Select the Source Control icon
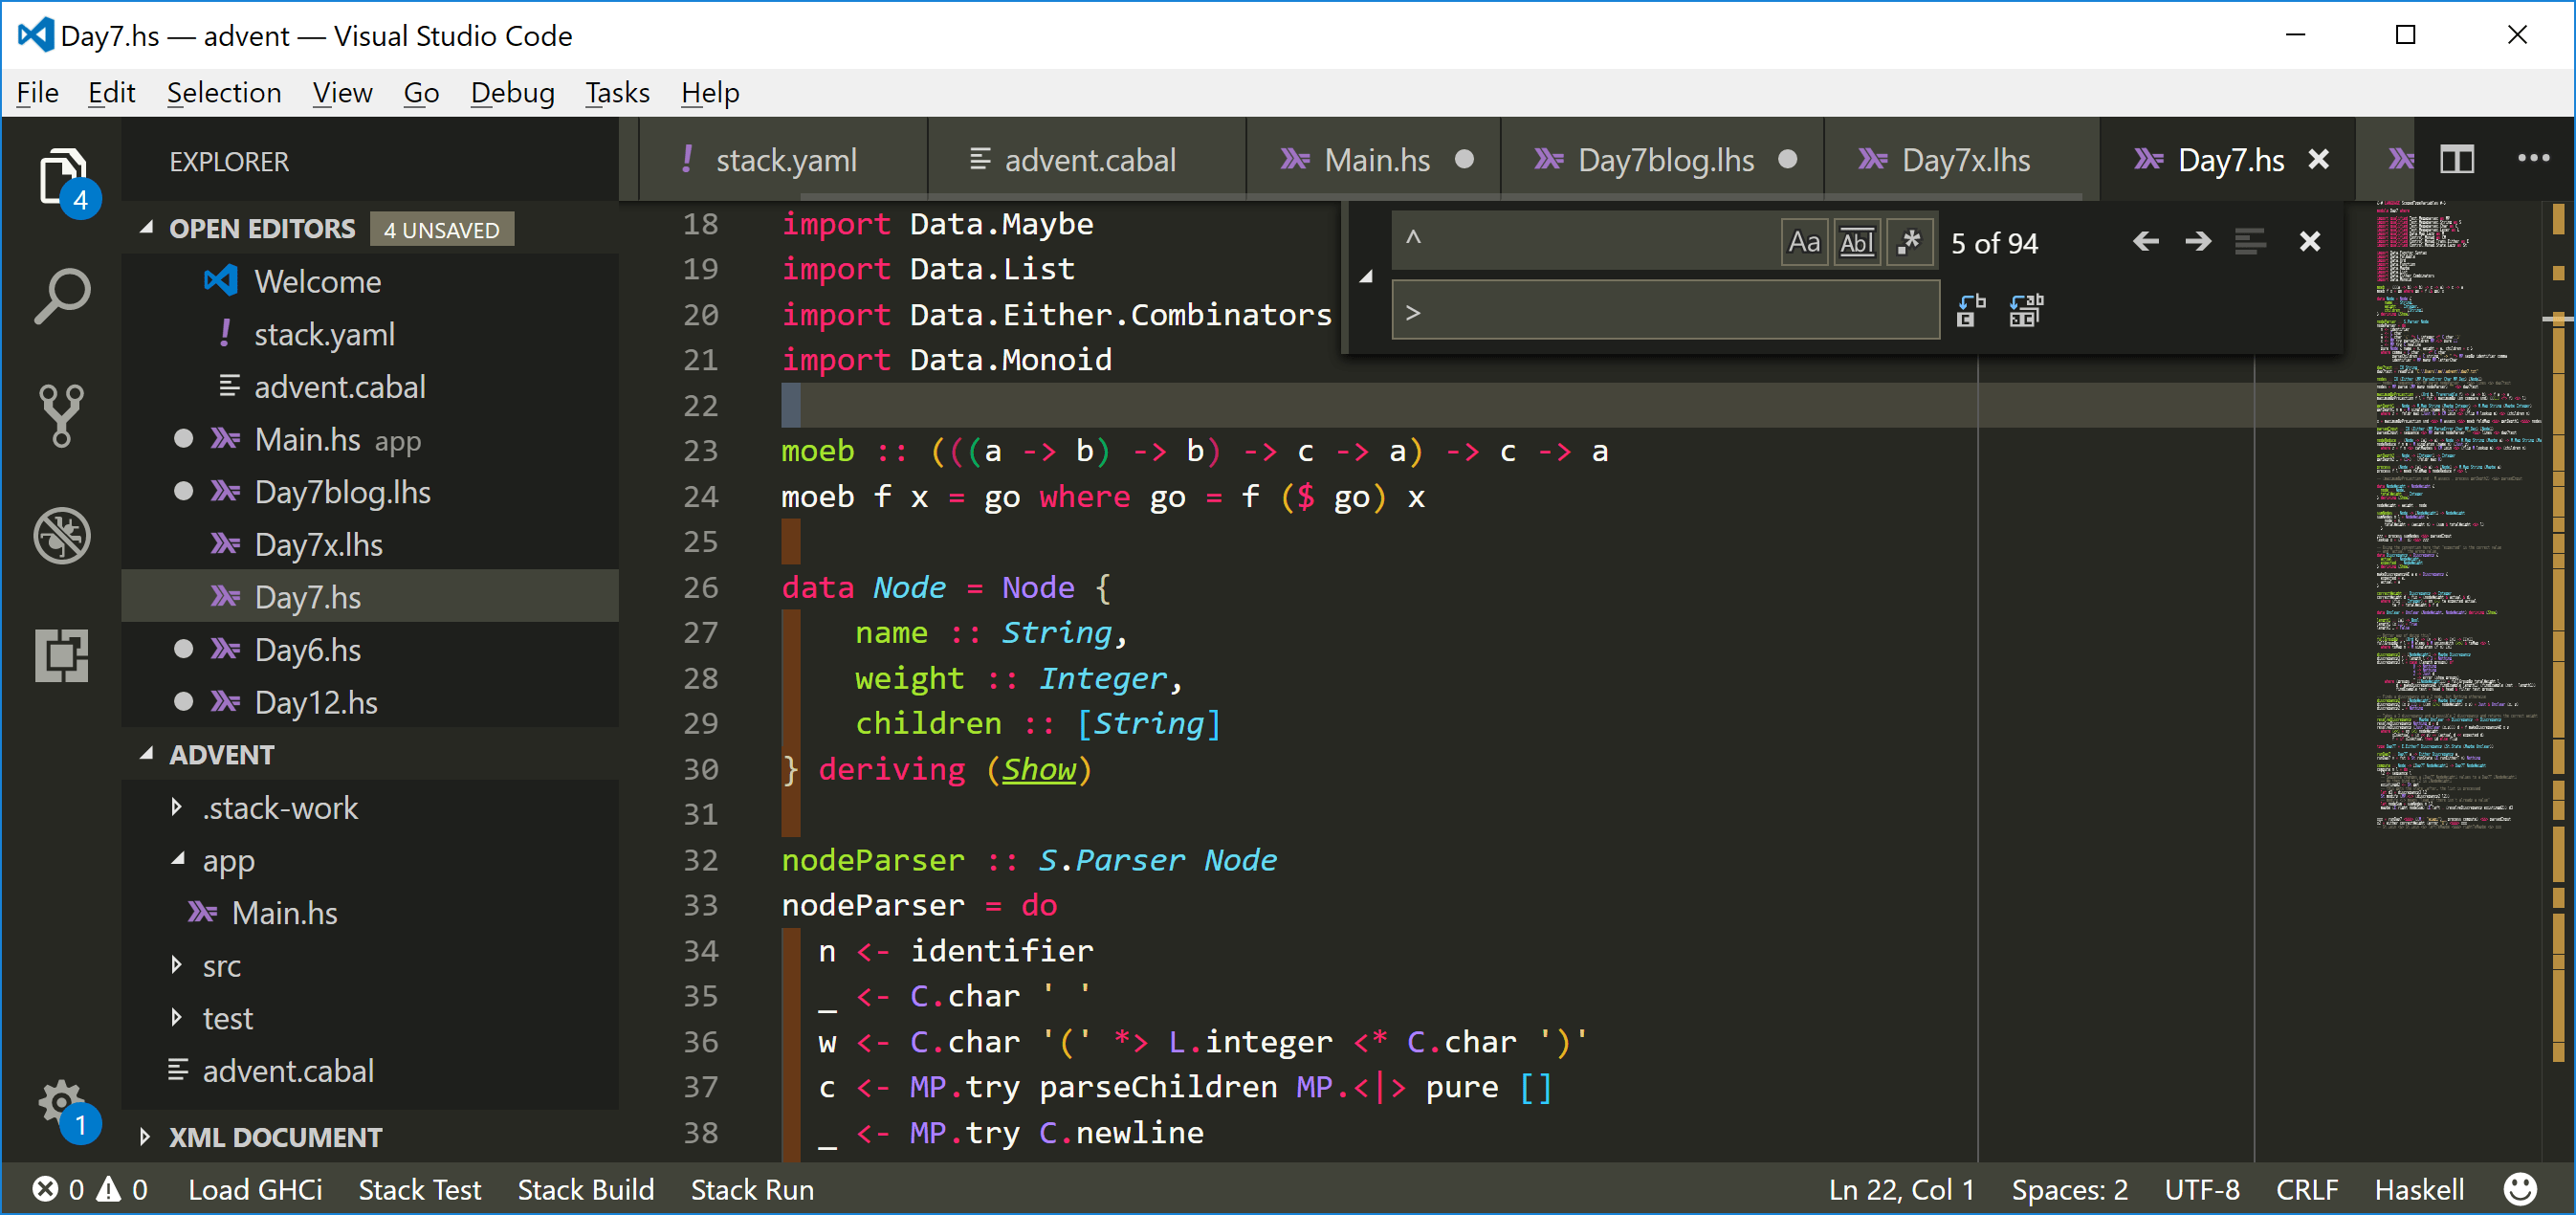The width and height of the screenshot is (2576, 1215). 62,414
